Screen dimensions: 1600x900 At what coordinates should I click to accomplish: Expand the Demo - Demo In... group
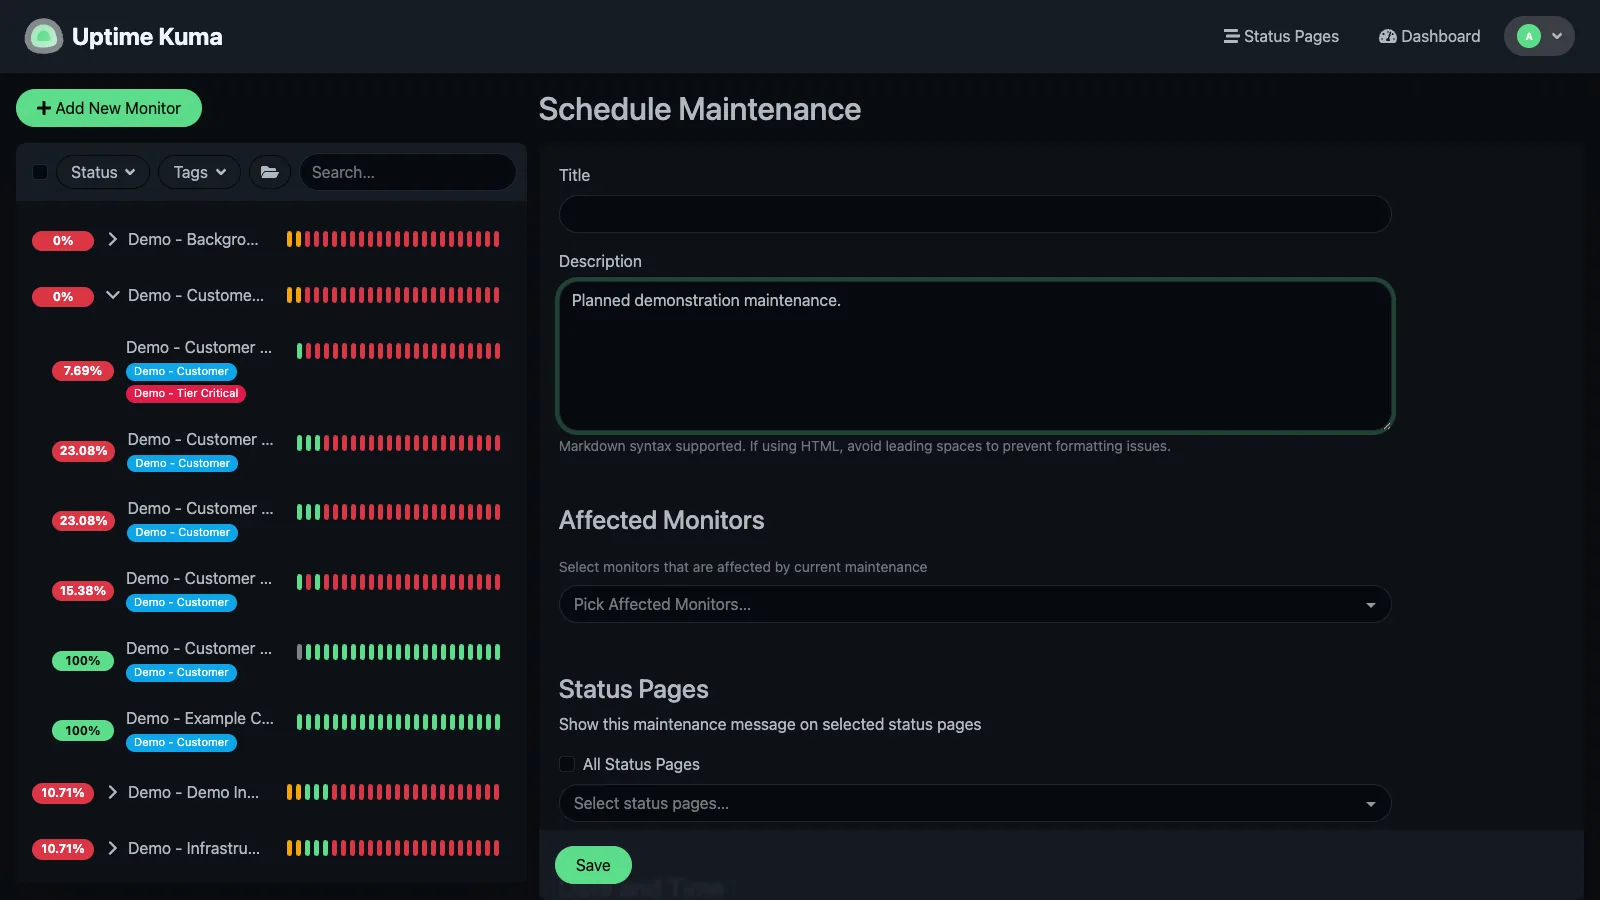click(x=113, y=792)
